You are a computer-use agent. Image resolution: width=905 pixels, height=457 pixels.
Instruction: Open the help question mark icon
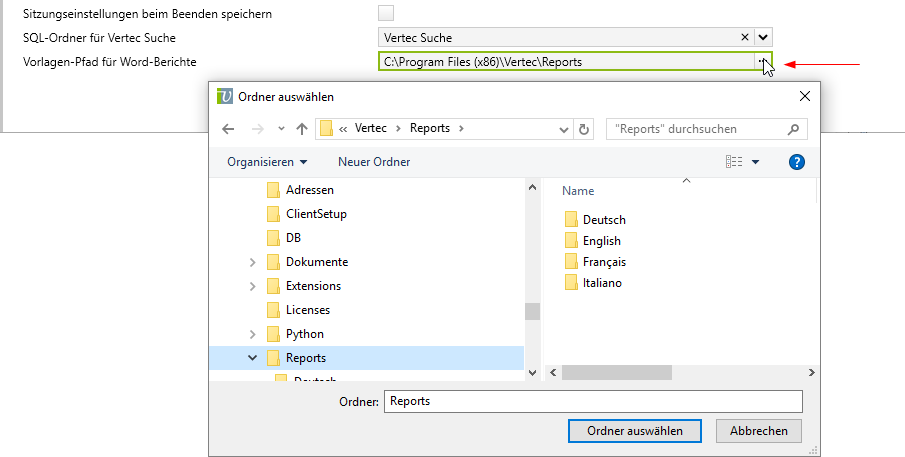click(x=797, y=162)
